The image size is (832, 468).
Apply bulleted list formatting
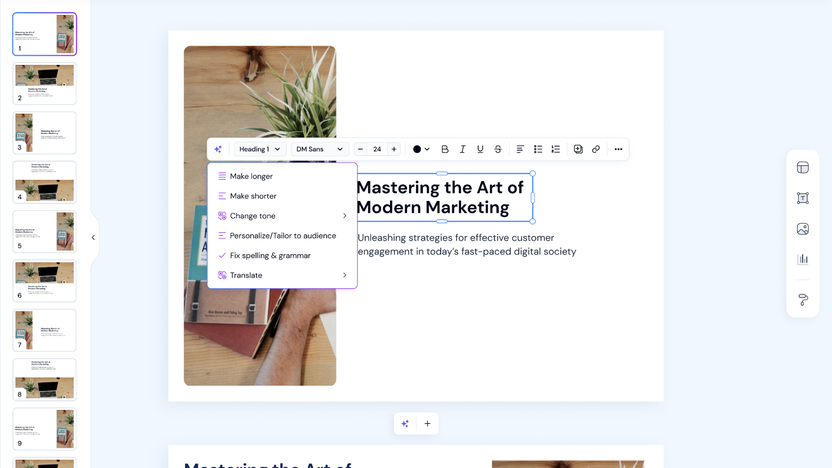[x=538, y=149]
